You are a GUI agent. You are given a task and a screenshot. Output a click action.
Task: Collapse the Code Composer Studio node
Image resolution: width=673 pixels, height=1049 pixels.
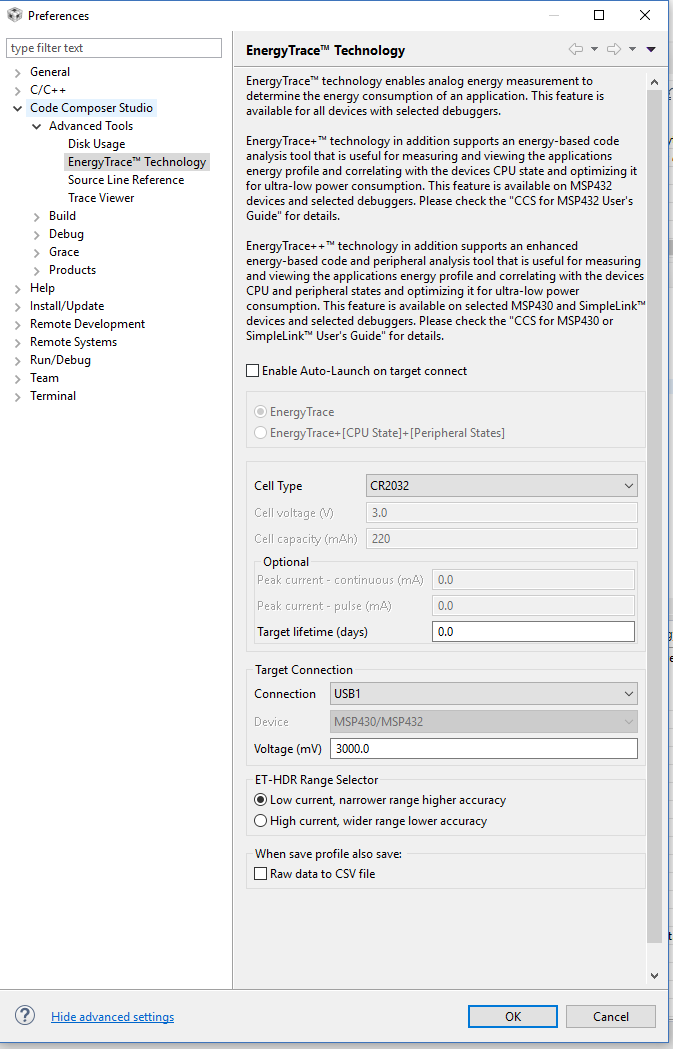pos(17,108)
